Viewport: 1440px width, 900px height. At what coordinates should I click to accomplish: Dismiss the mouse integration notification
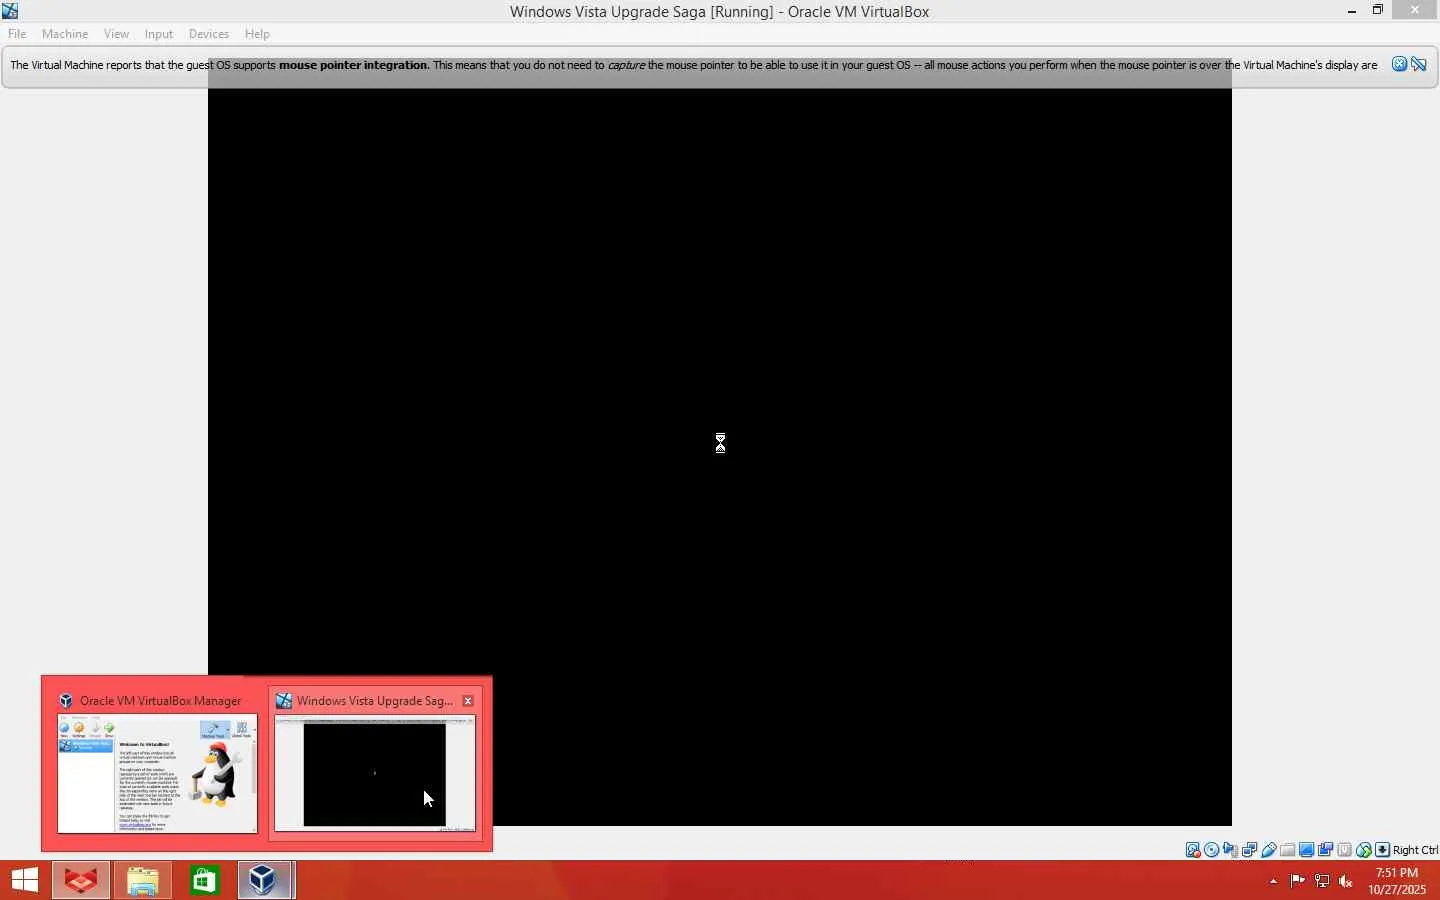click(x=1400, y=65)
